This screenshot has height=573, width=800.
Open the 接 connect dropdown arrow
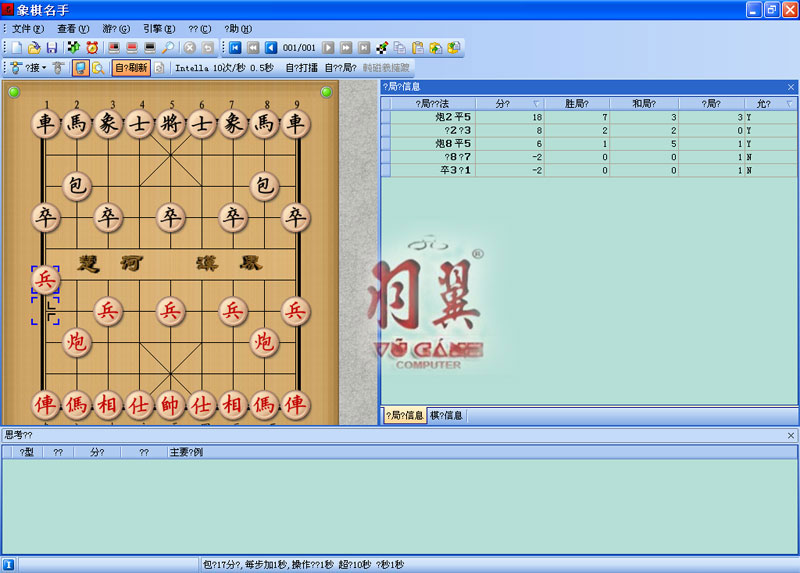44,68
